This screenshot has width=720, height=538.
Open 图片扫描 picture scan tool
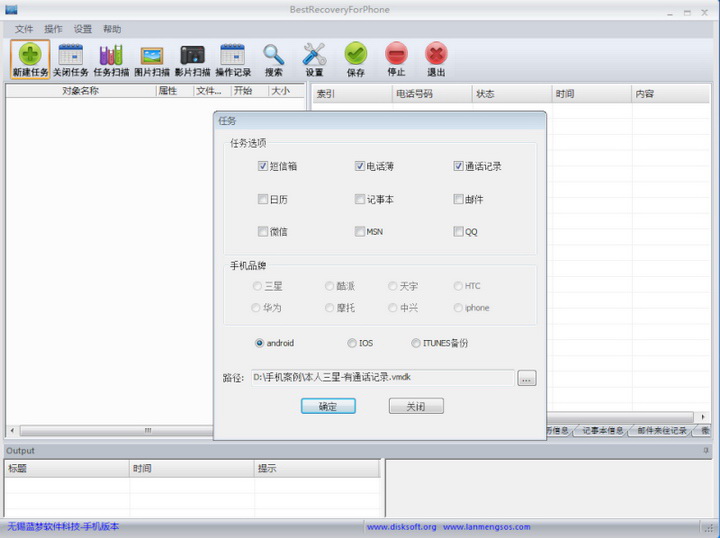click(152, 59)
